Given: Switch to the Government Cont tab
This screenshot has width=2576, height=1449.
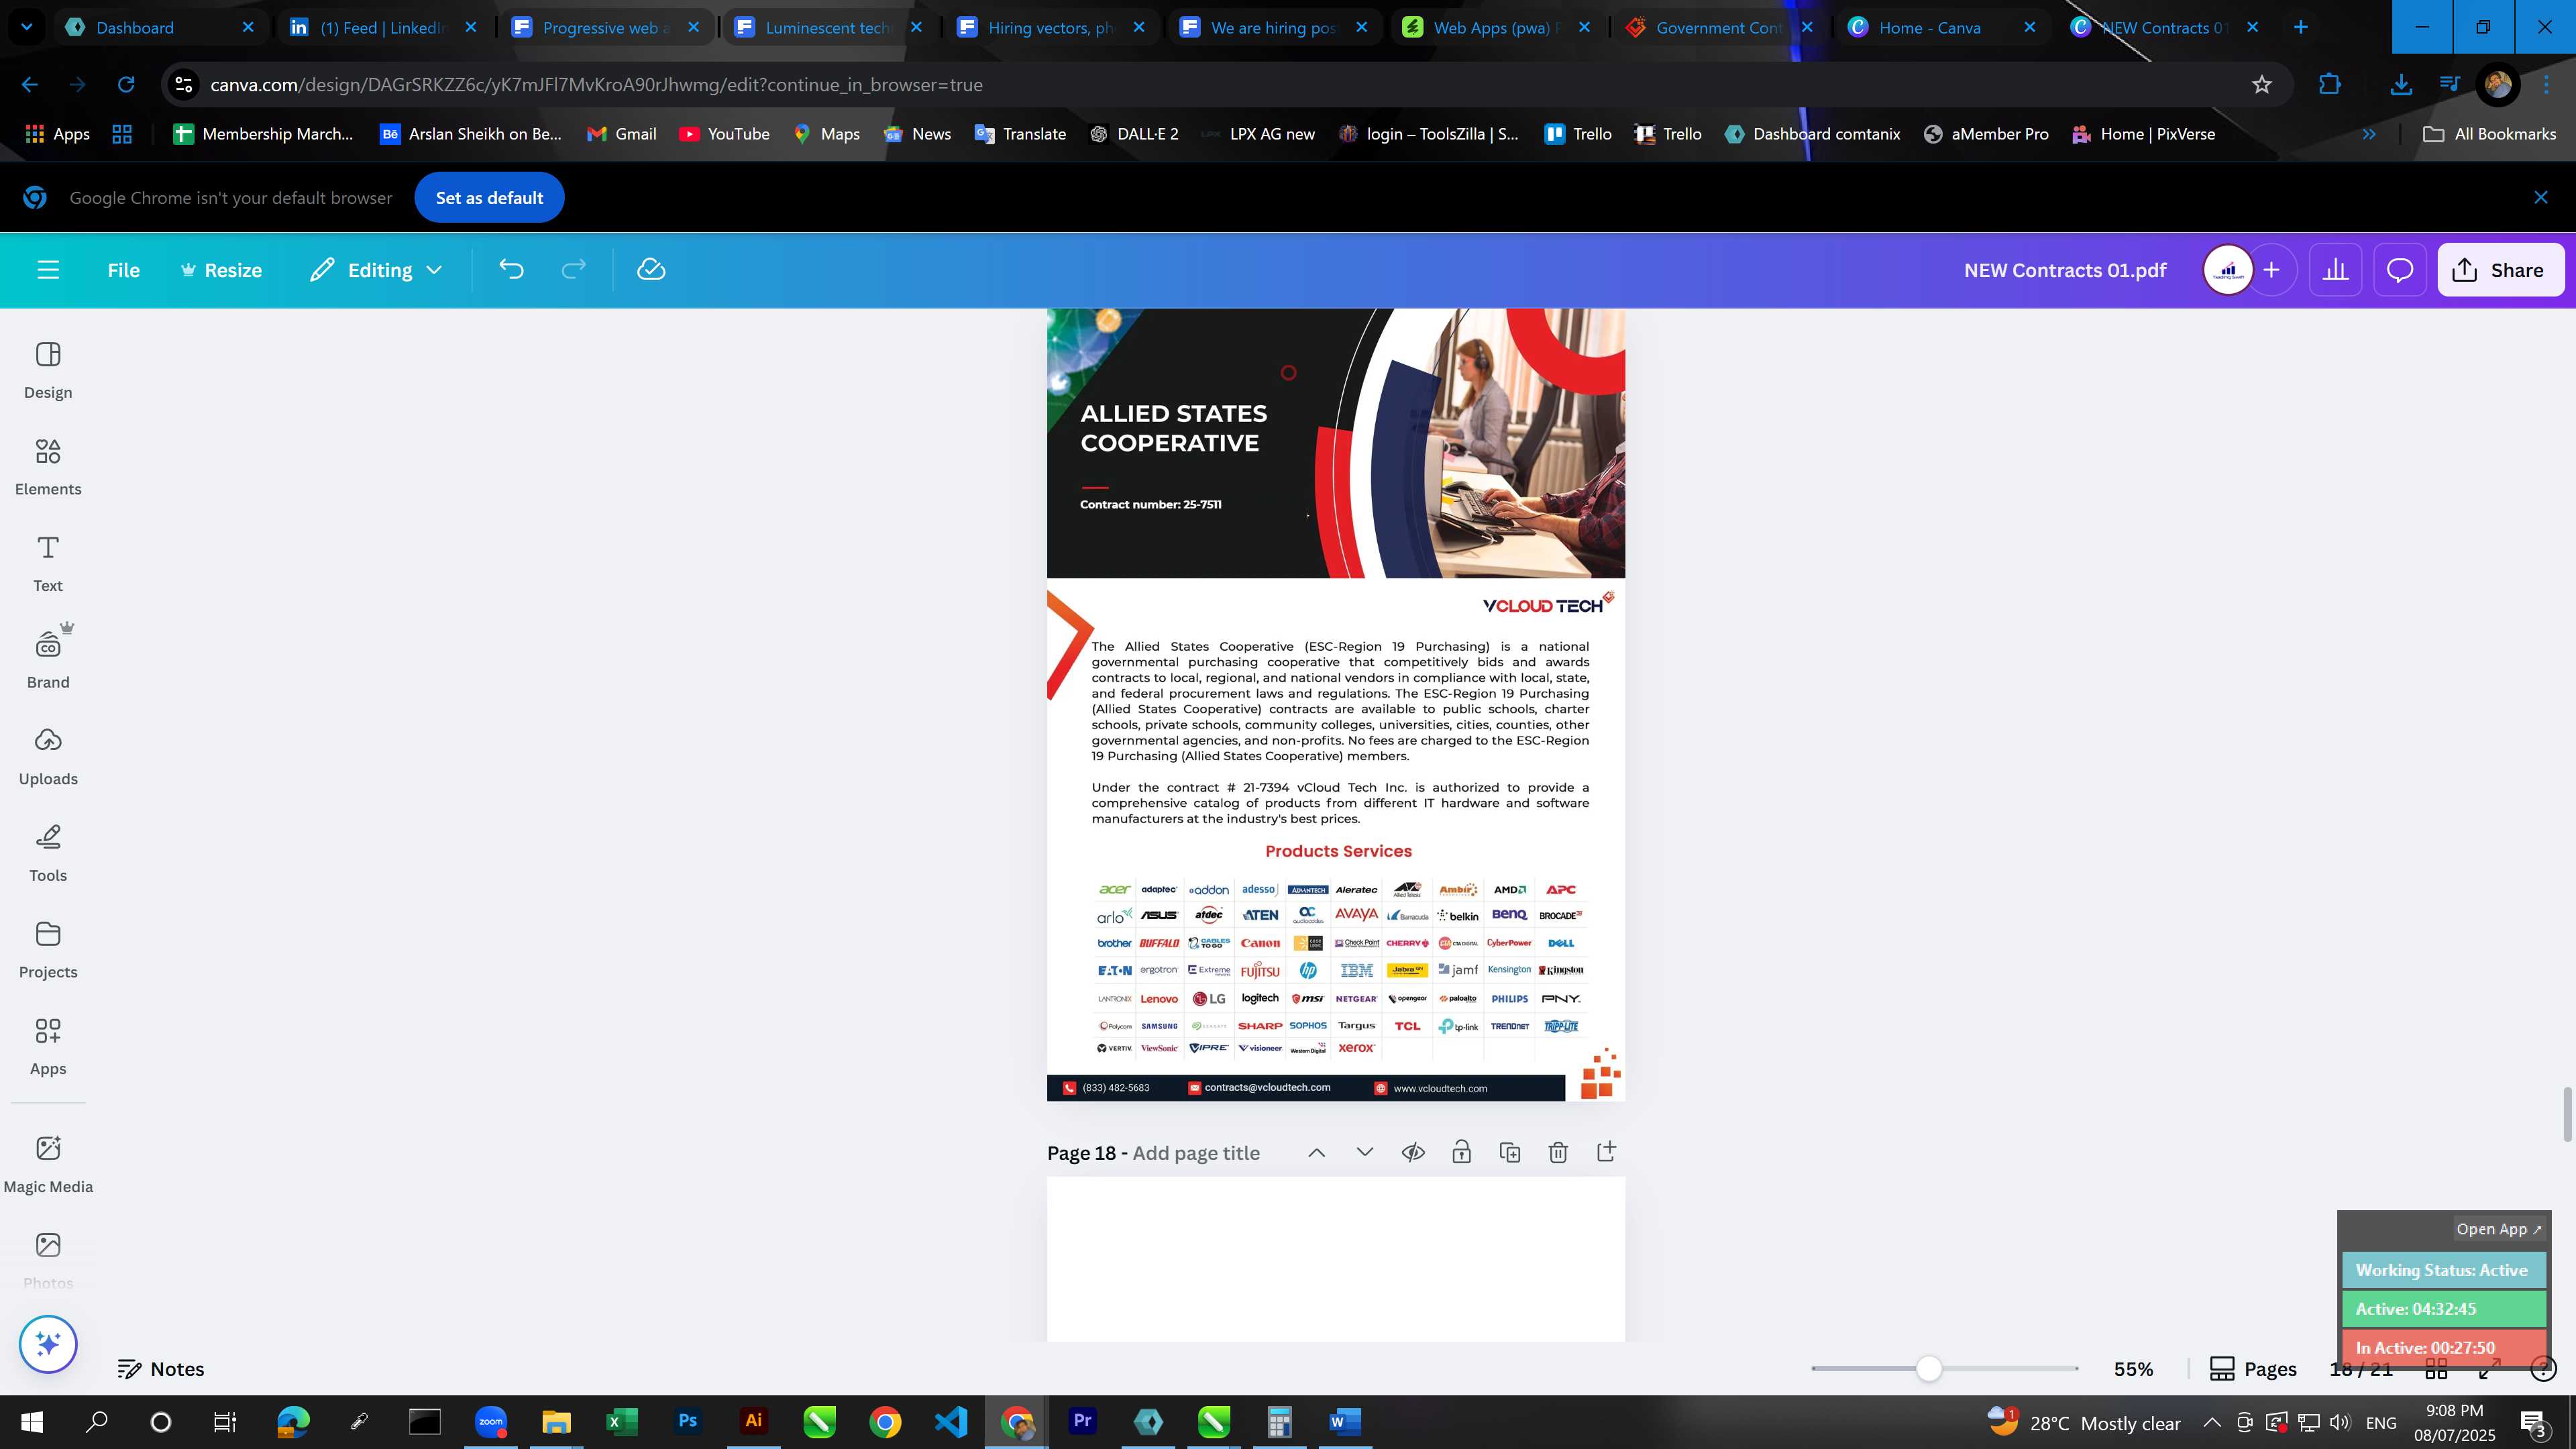Looking at the screenshot, I should click(x=1718, y=27).
